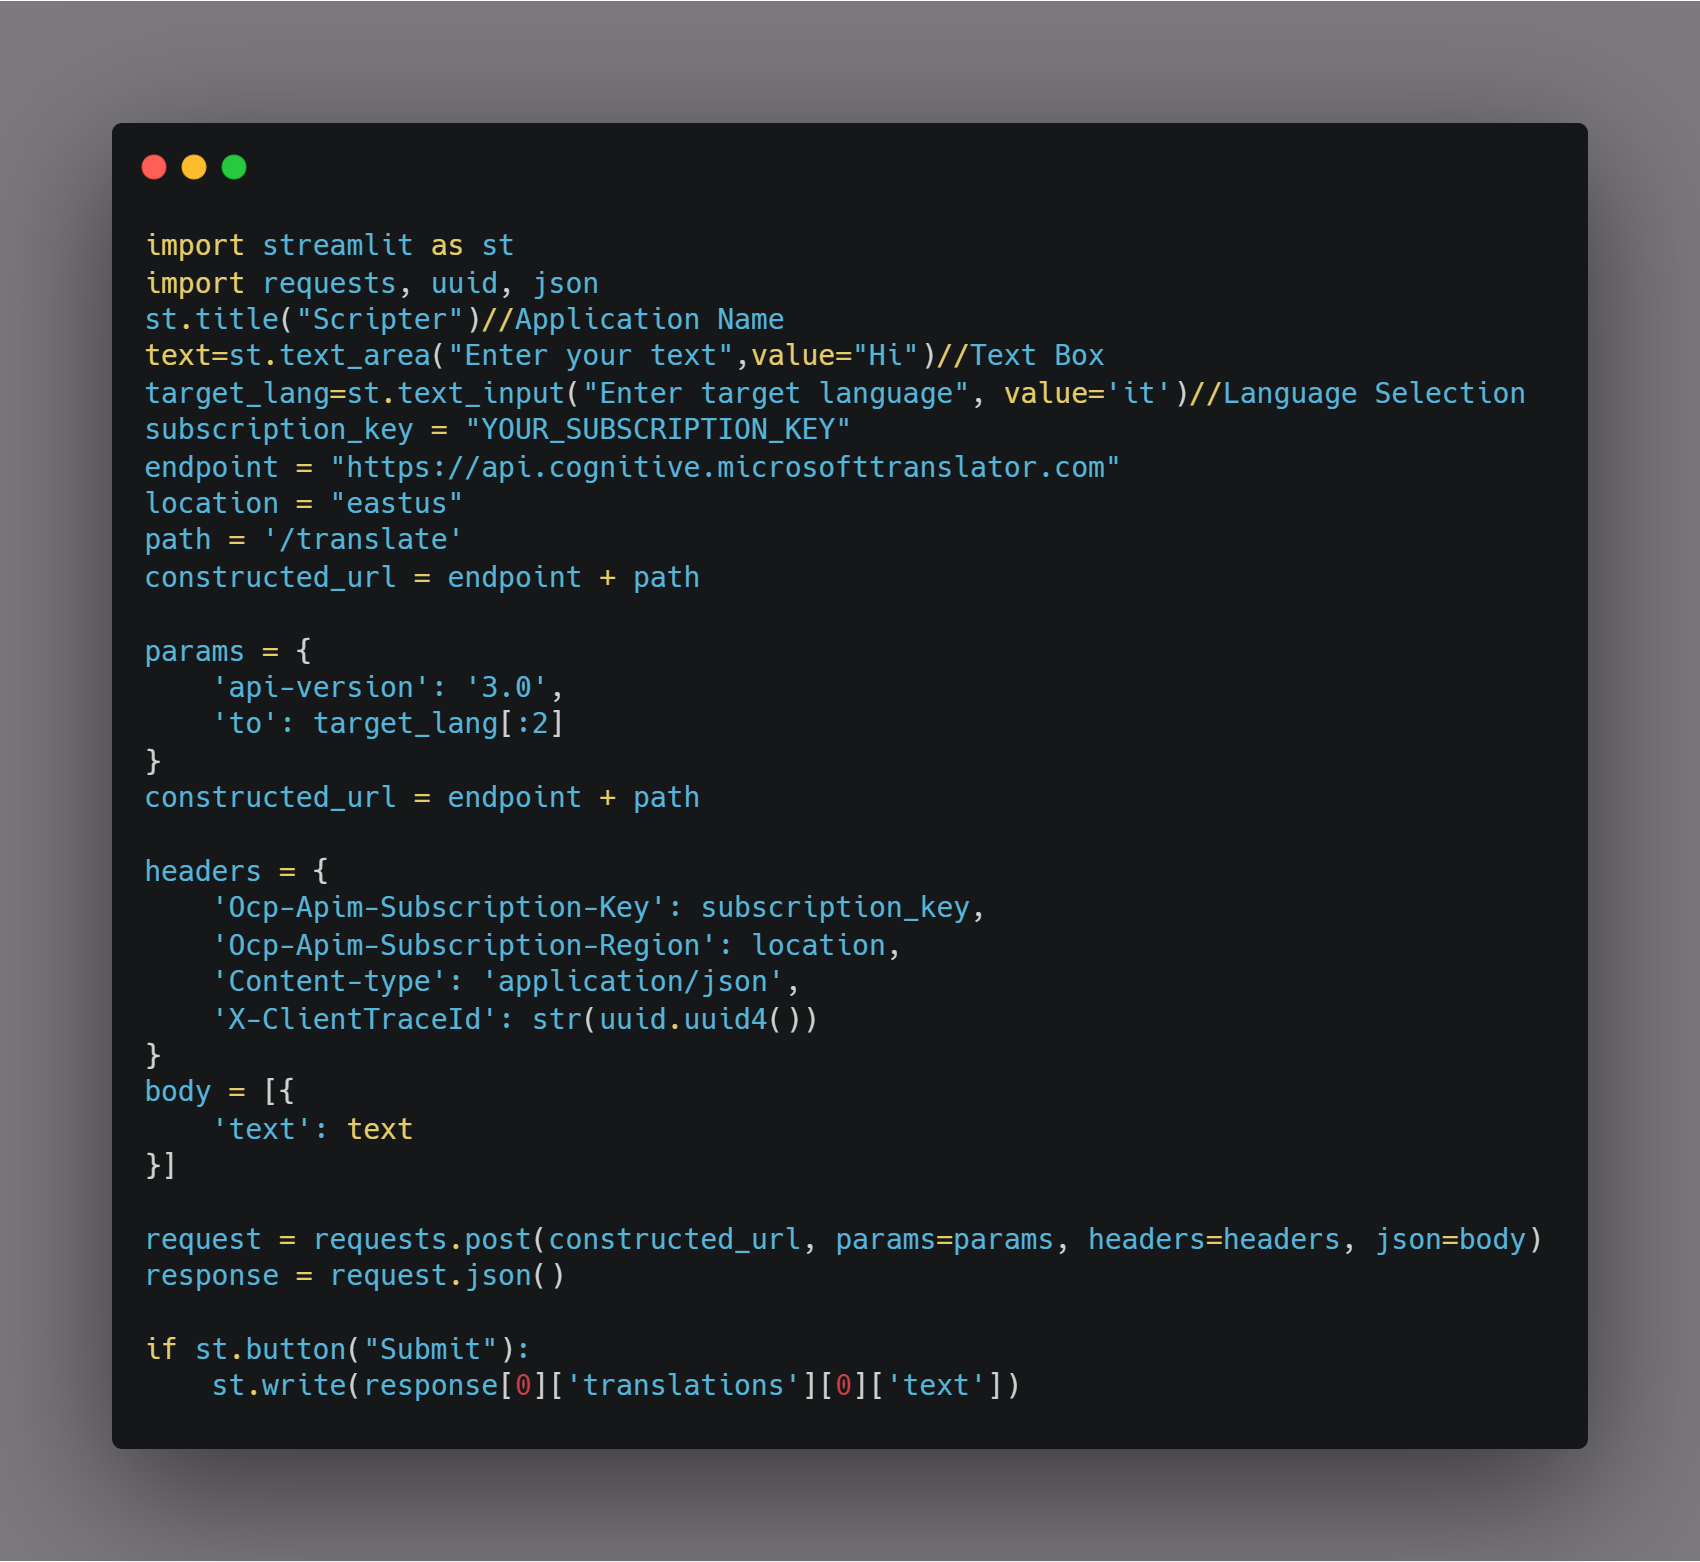The width and height of the screenshot is (1700, 1562).
Task: Click the 'application/json' content type value
Action: coord(632,981)
